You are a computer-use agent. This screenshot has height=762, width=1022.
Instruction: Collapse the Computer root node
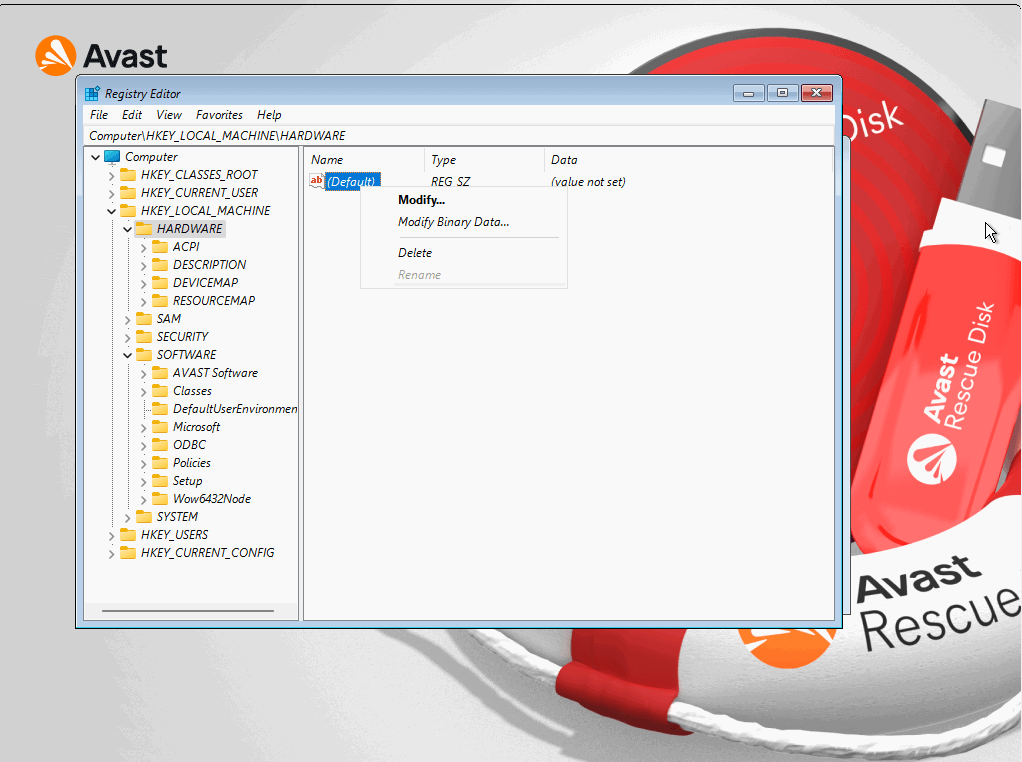coord(96,157)
